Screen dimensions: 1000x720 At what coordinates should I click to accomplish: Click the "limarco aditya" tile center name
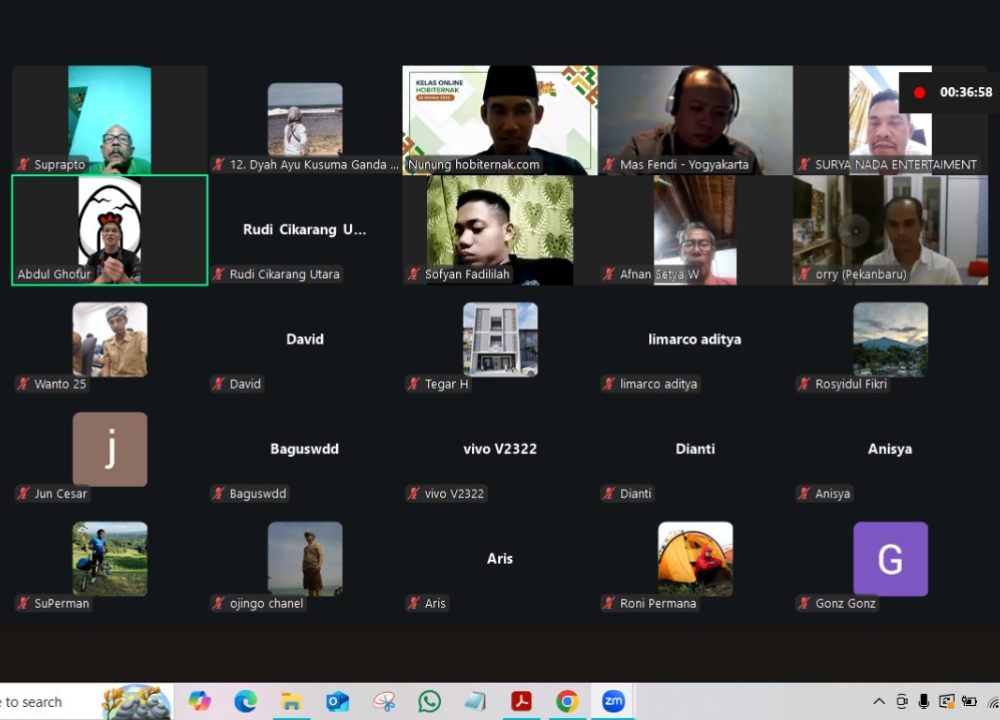pyautogui.click(x=695, y=339)
